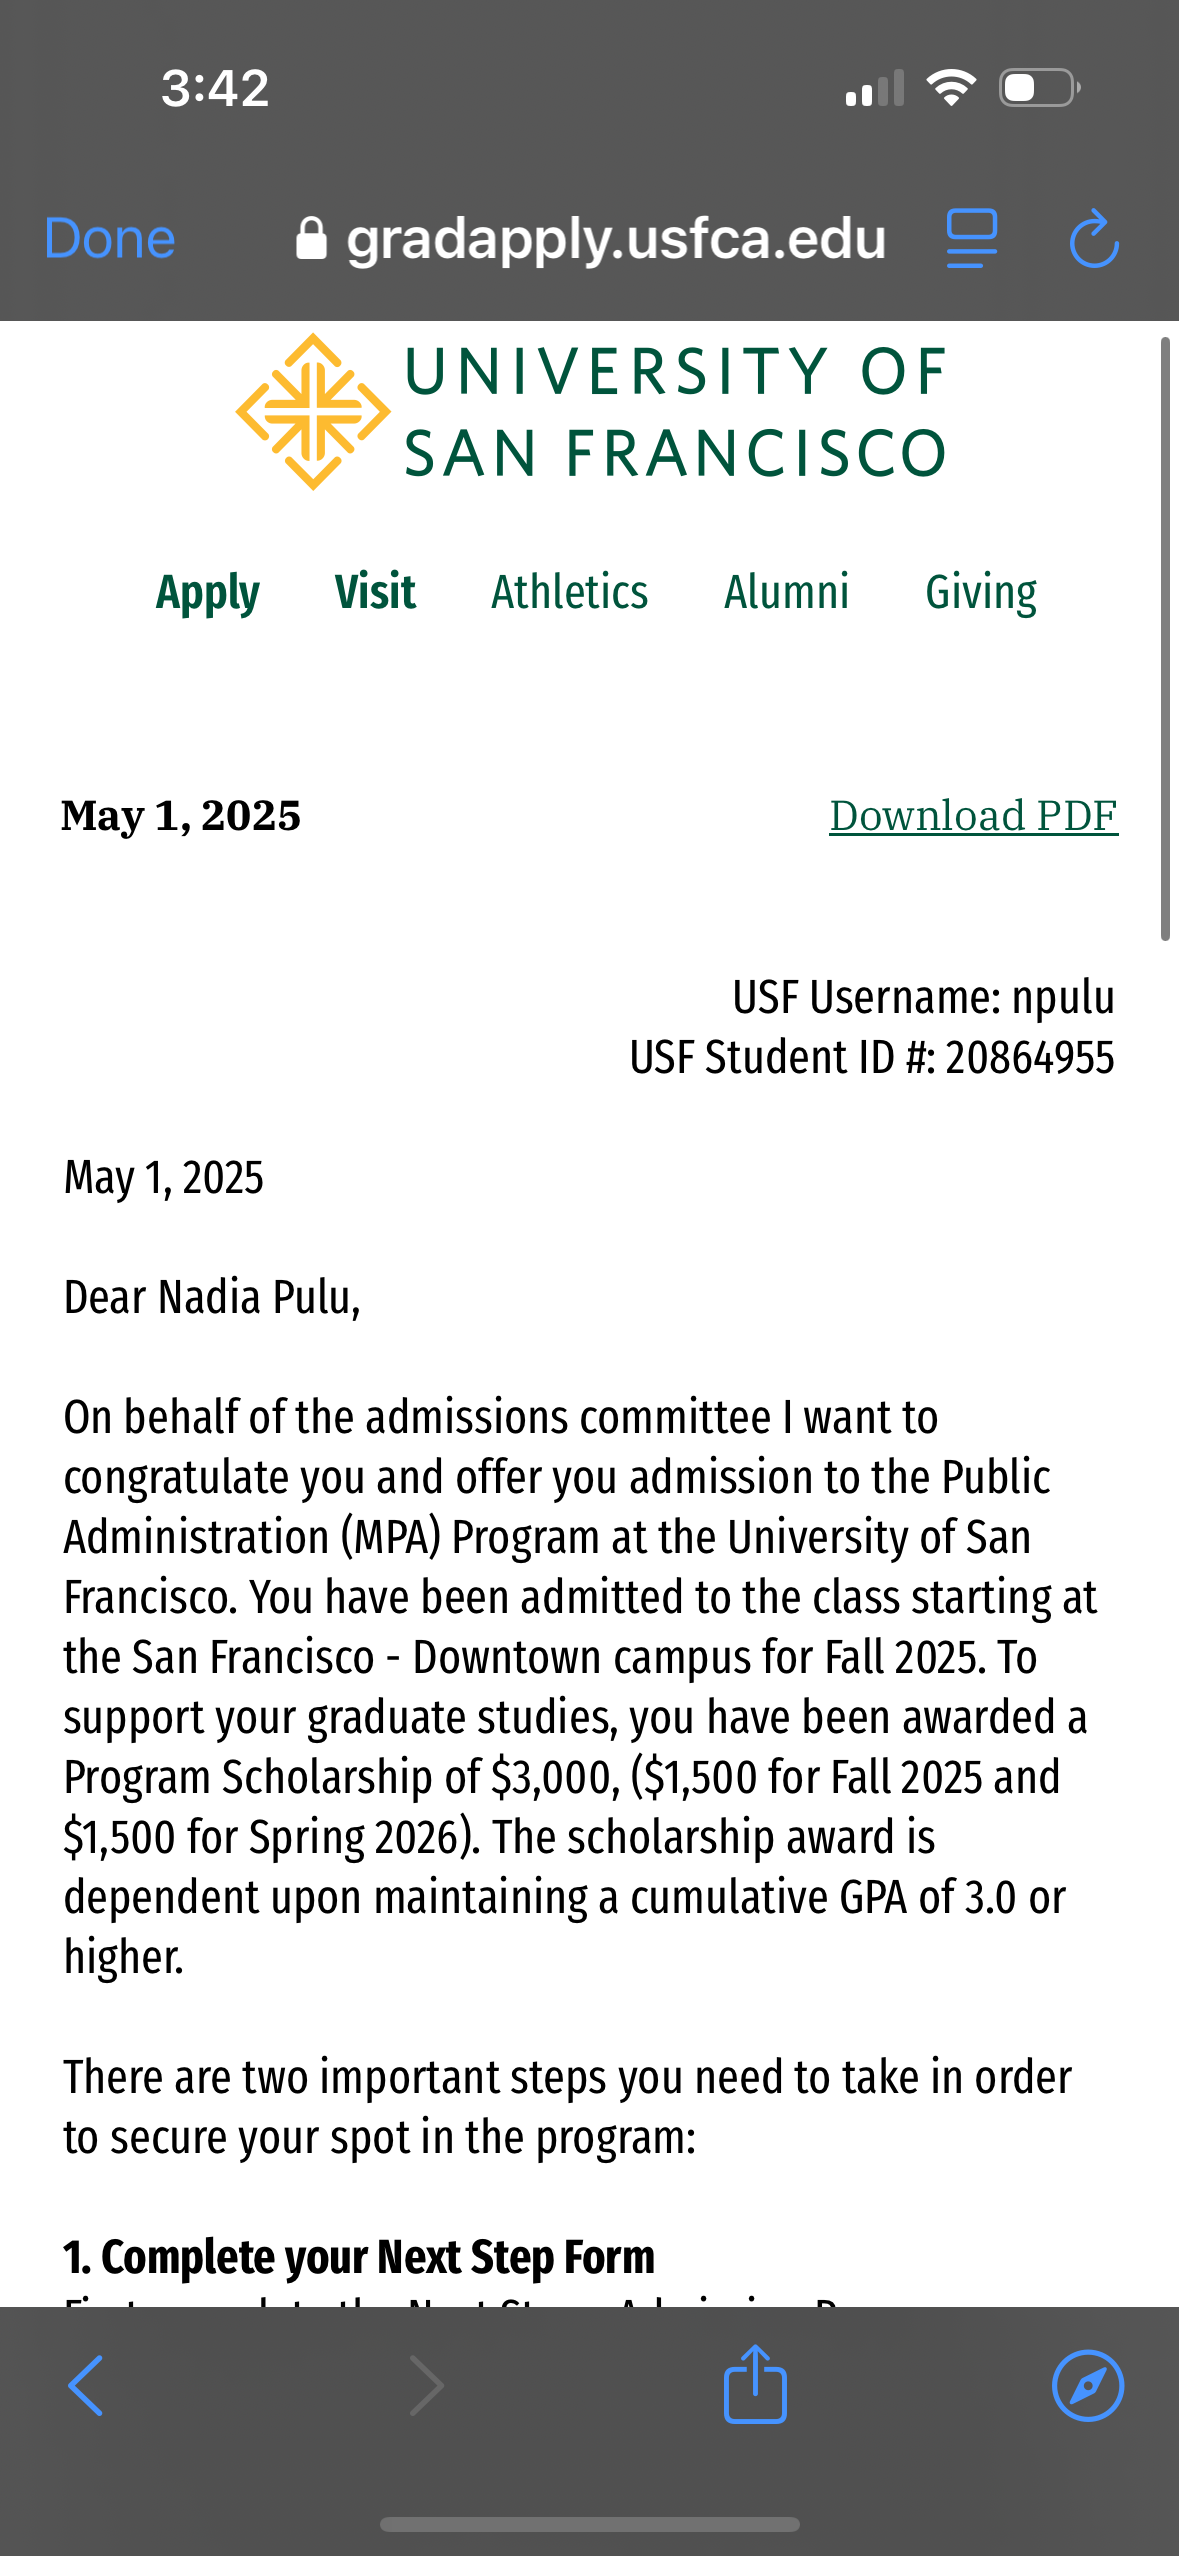The height and width of the screenshot is (2556, 1179).
Task: Tap the Done button
Action: pyautogui.click(x=110, y=239)
